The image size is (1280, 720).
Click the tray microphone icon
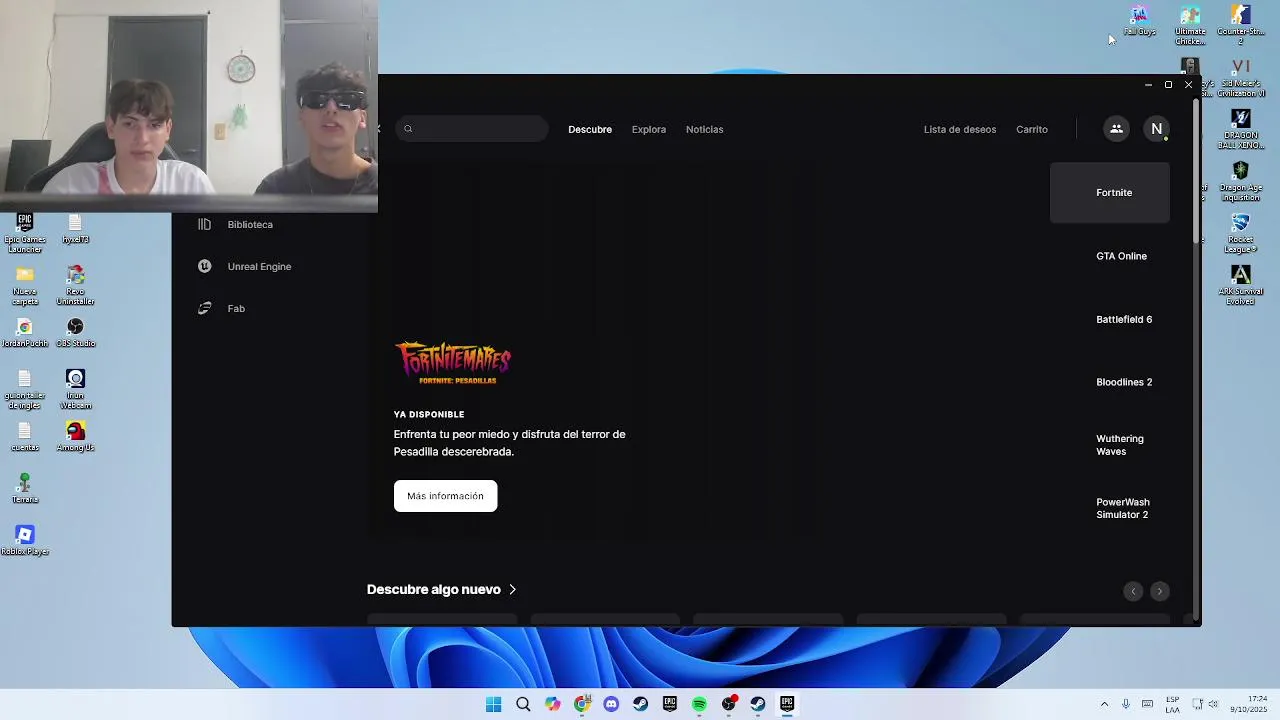(x=1126, y=704)
